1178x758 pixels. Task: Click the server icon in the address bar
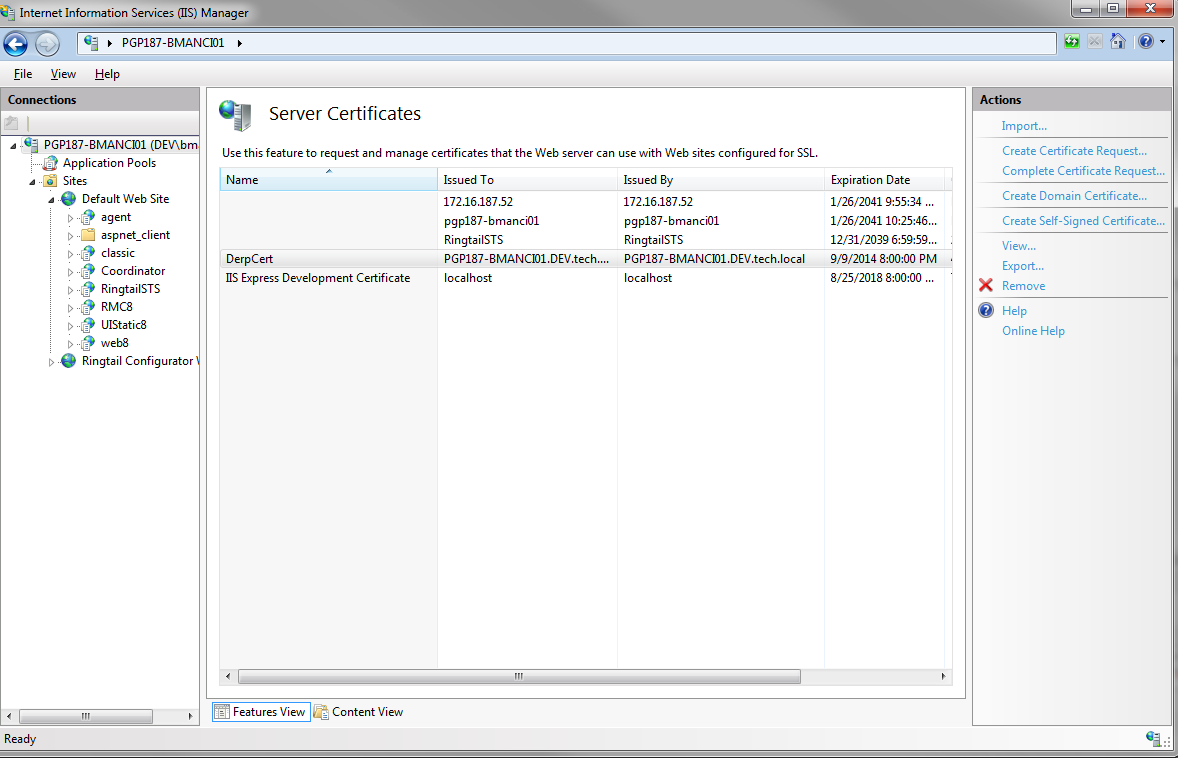point(91,43)
